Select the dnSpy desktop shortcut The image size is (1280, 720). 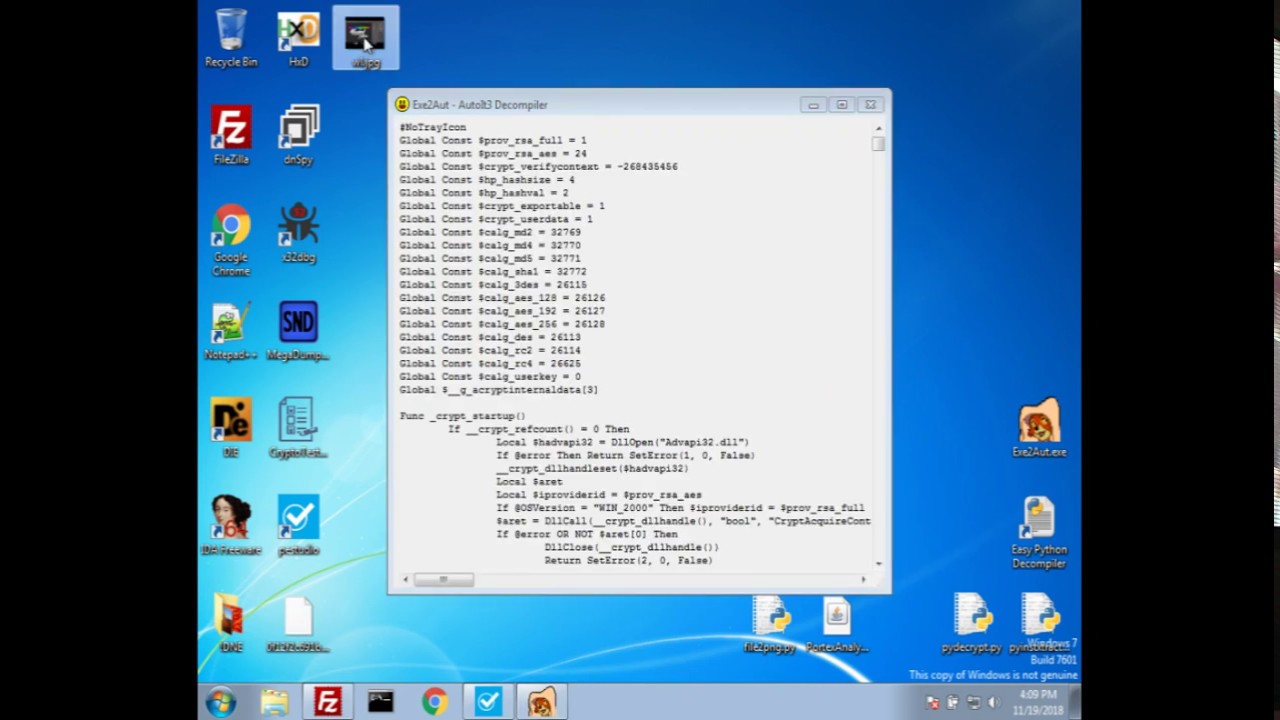pyautogui.click(x=298, y=136)
